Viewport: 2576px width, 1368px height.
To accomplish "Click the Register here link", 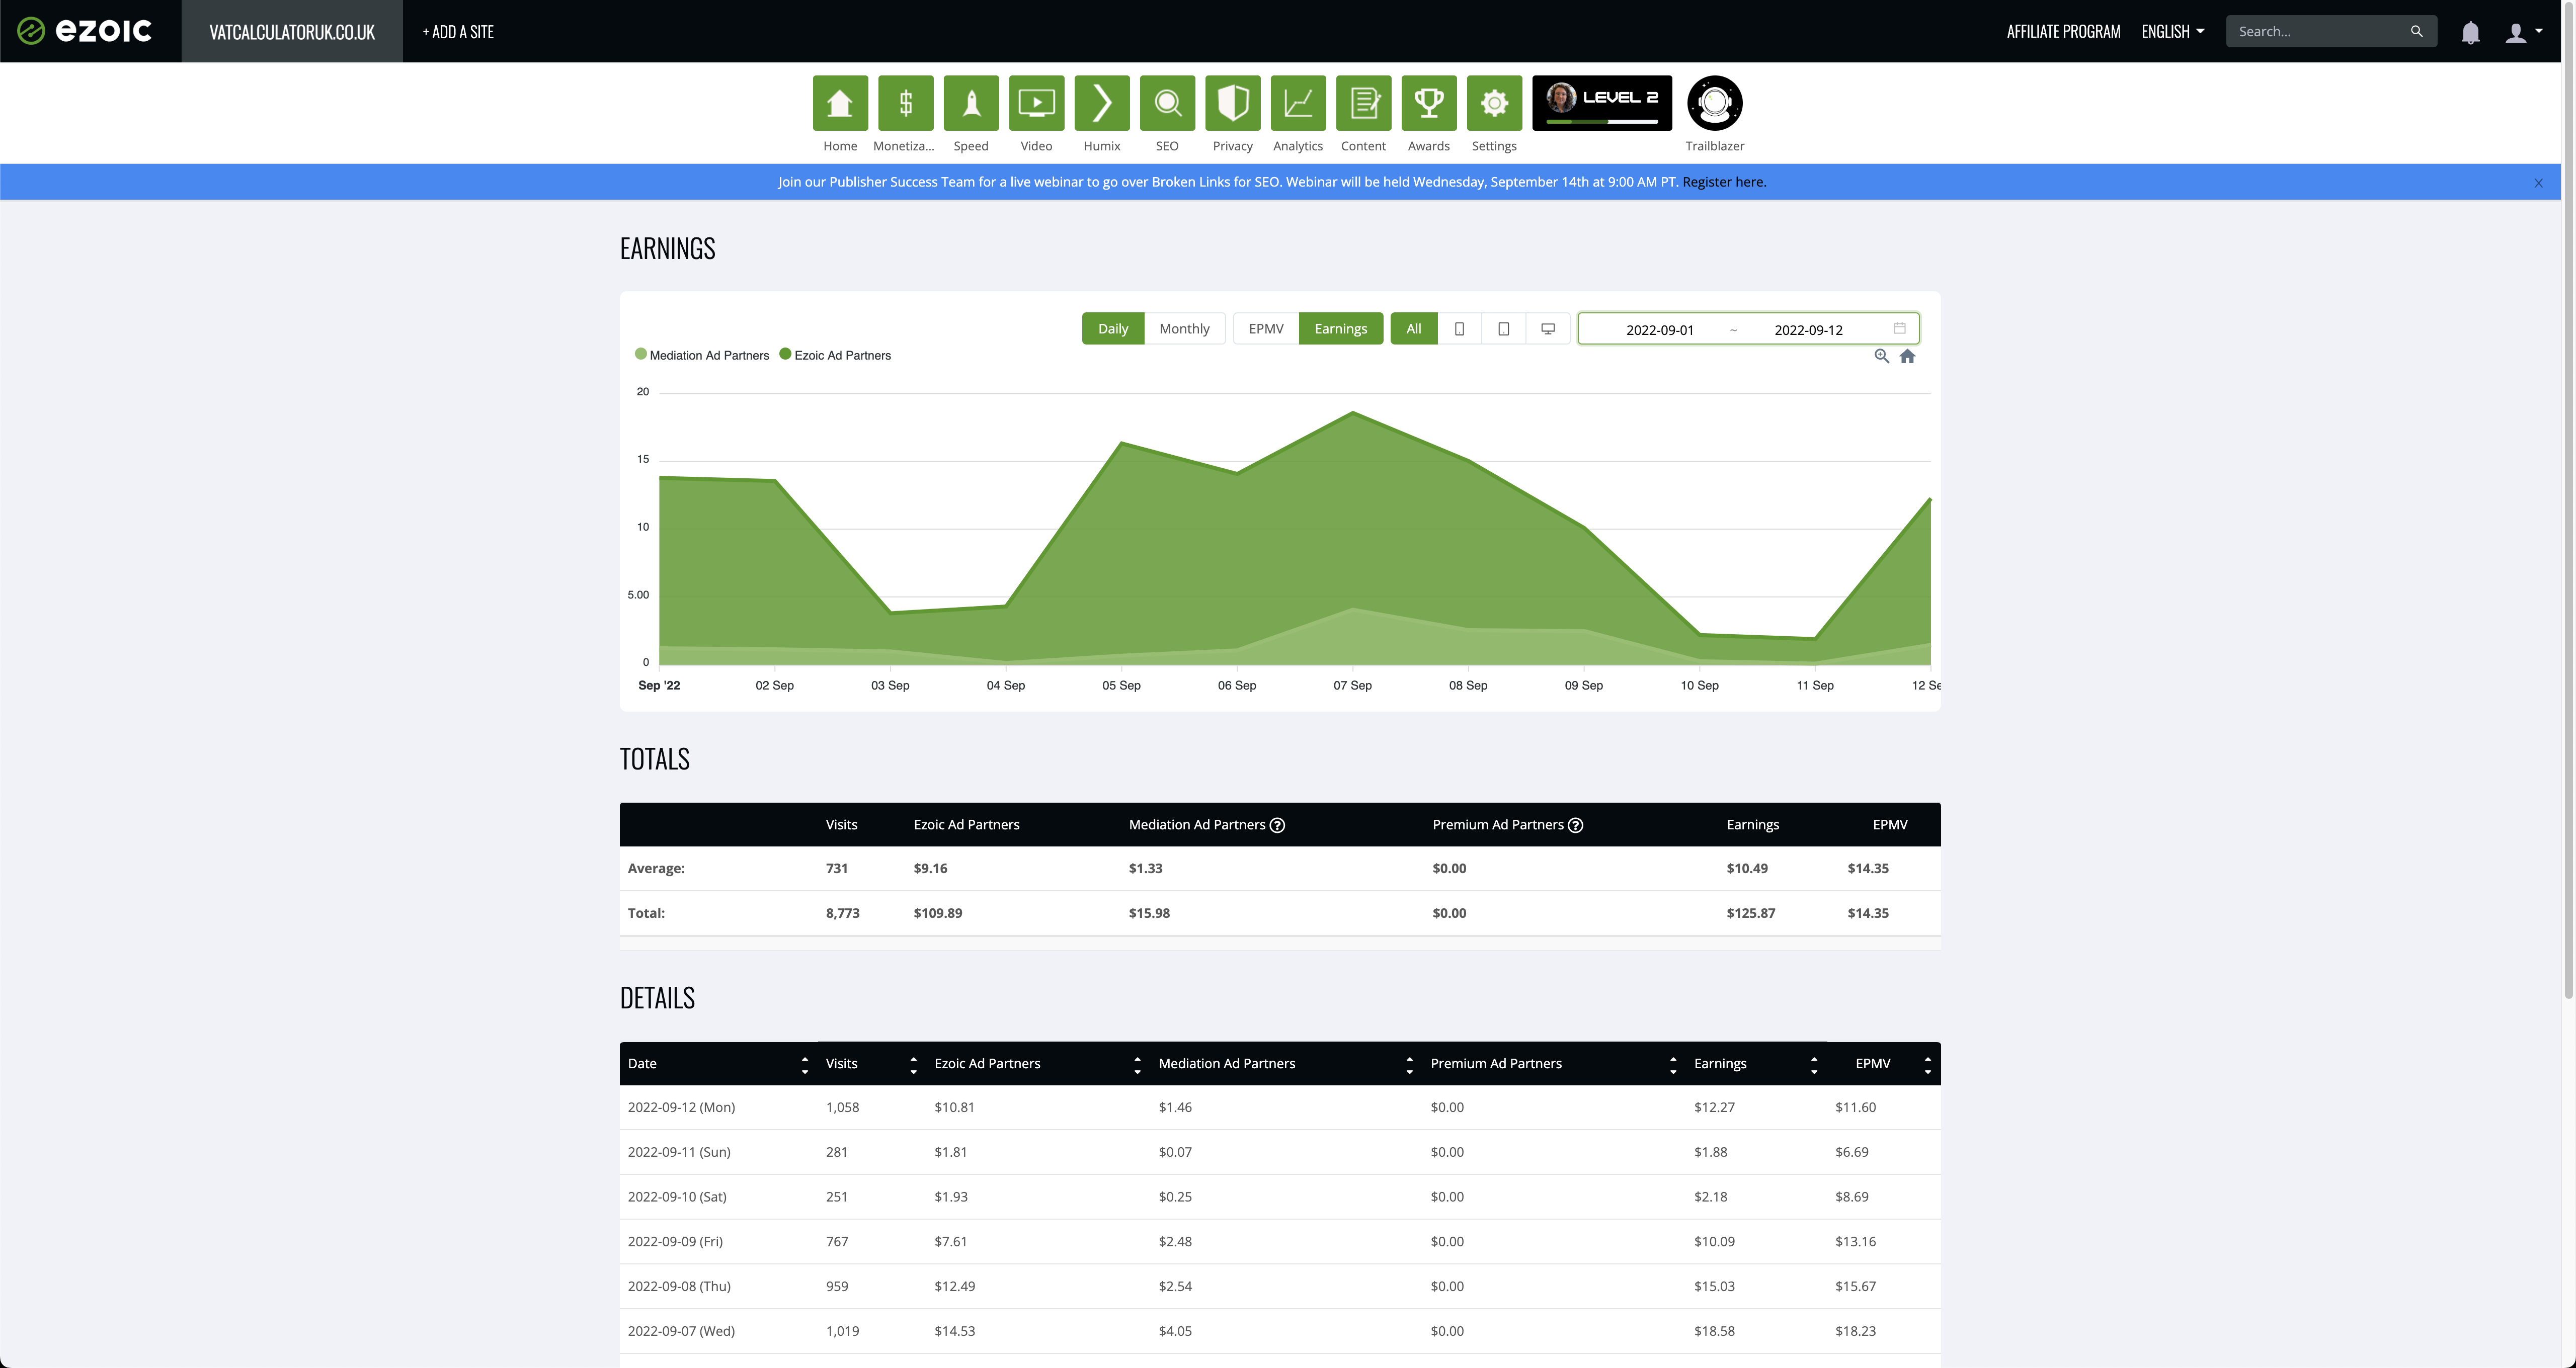I will 1724,182.
